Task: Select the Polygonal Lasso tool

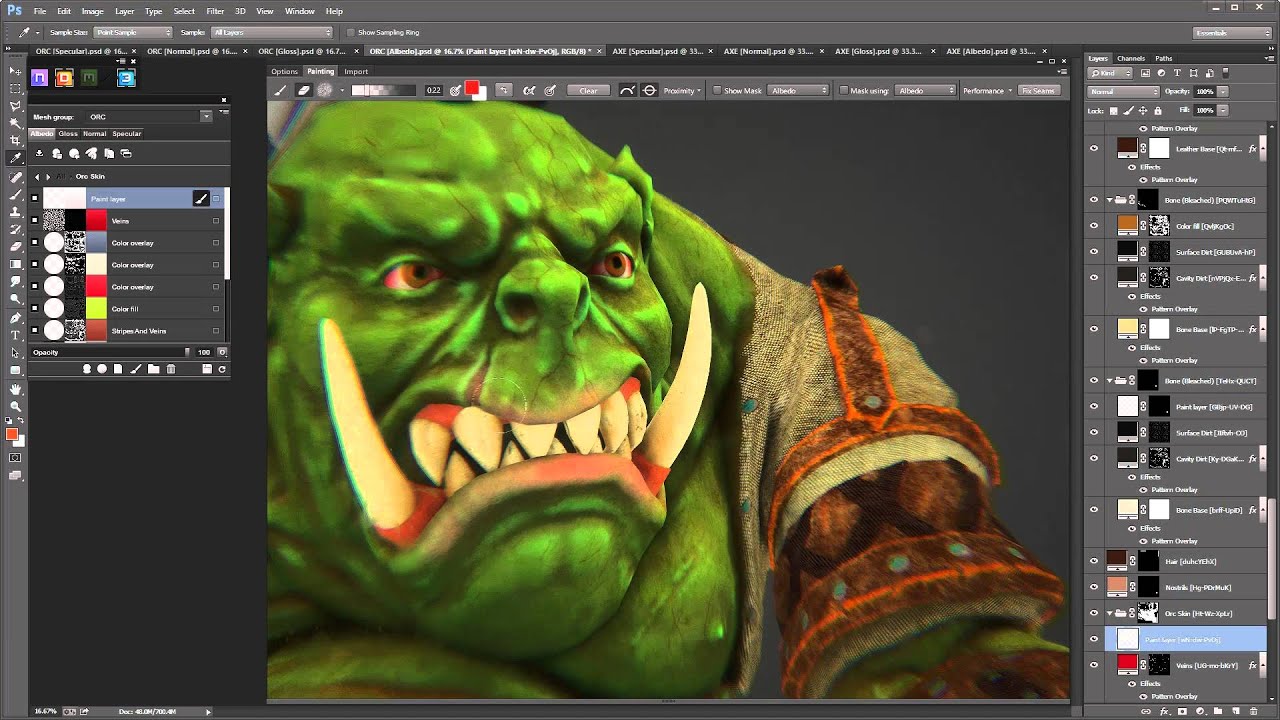Action: 16,105
